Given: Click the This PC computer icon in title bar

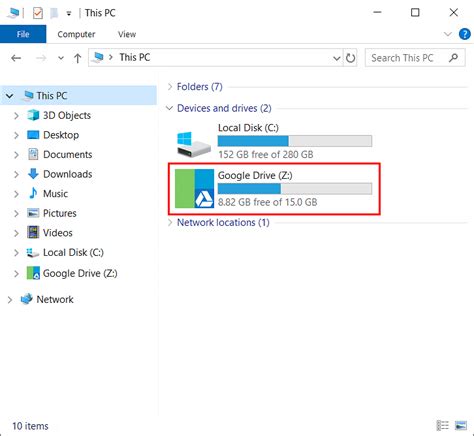Looking at the screenshot, I should tap(13, 13).
